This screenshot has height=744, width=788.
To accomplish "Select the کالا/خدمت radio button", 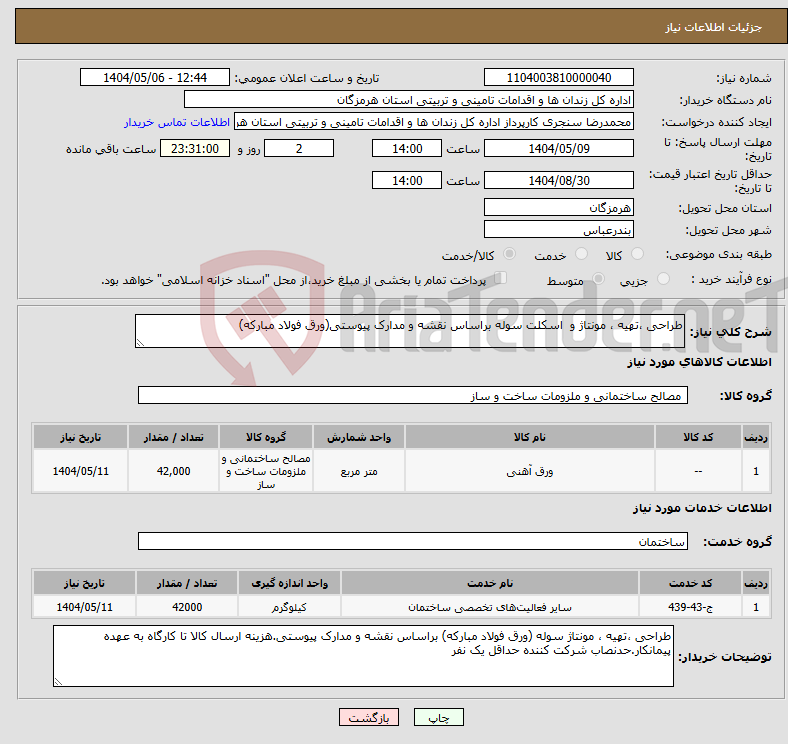I will 510,254.
